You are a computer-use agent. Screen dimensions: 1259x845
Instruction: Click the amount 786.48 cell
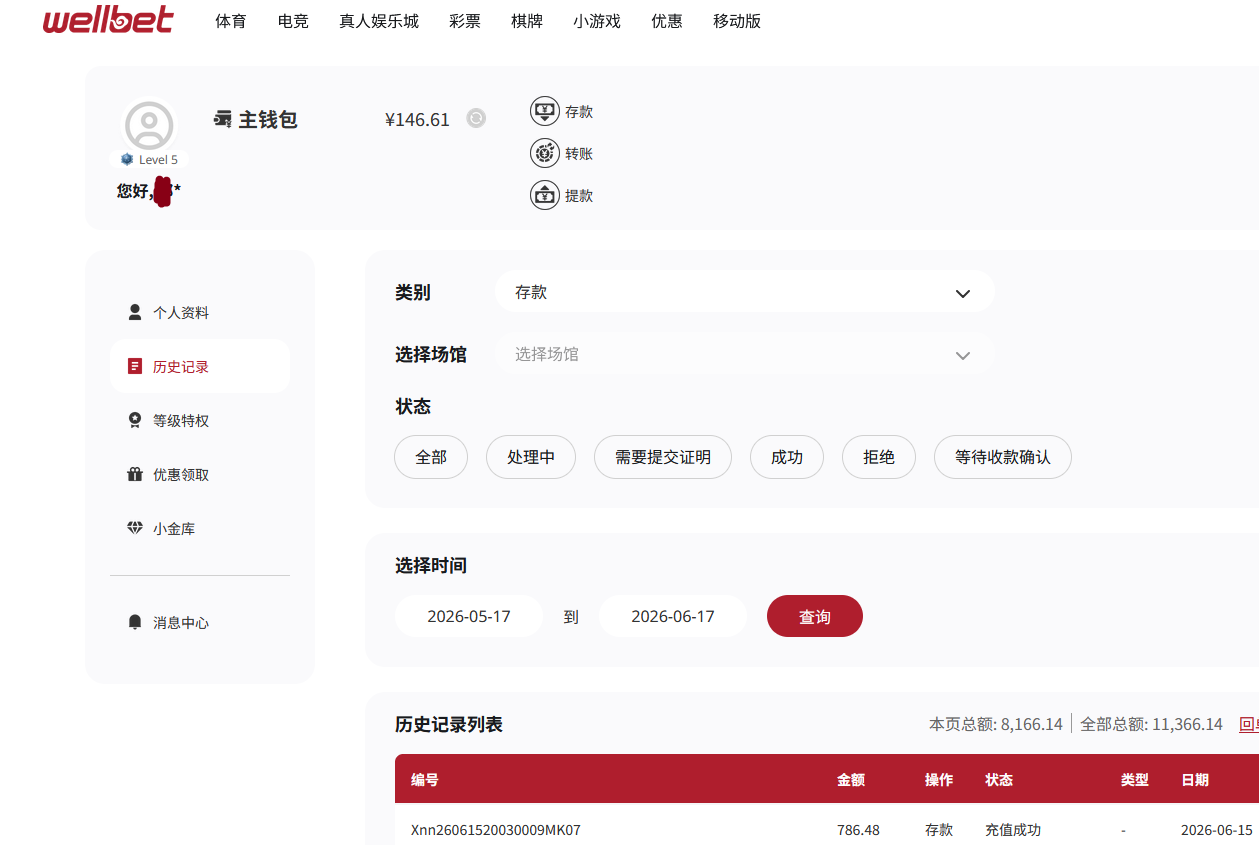(858, 830)
